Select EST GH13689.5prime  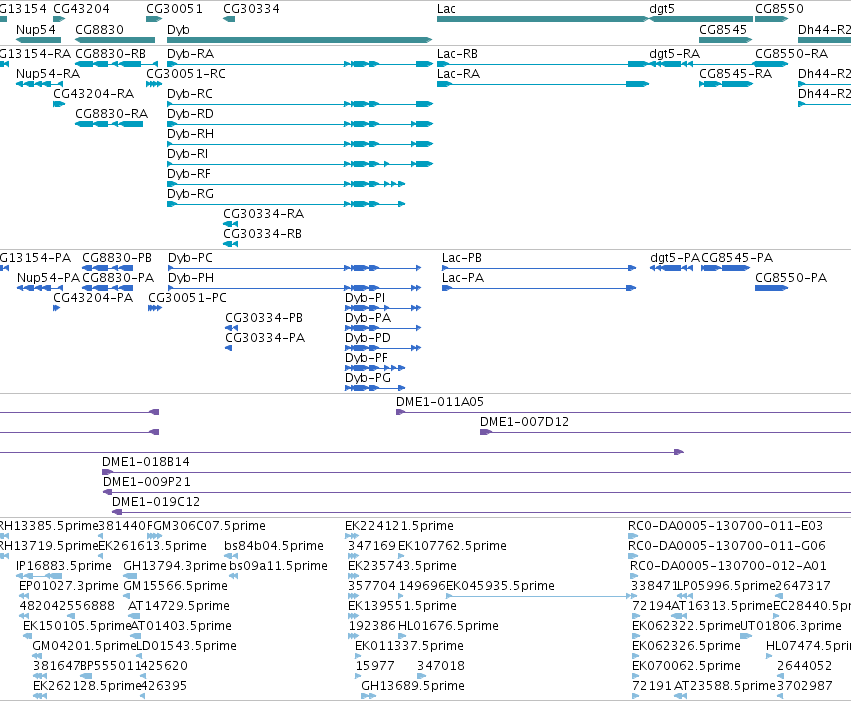pyautogui.click(x=413, y=687)
